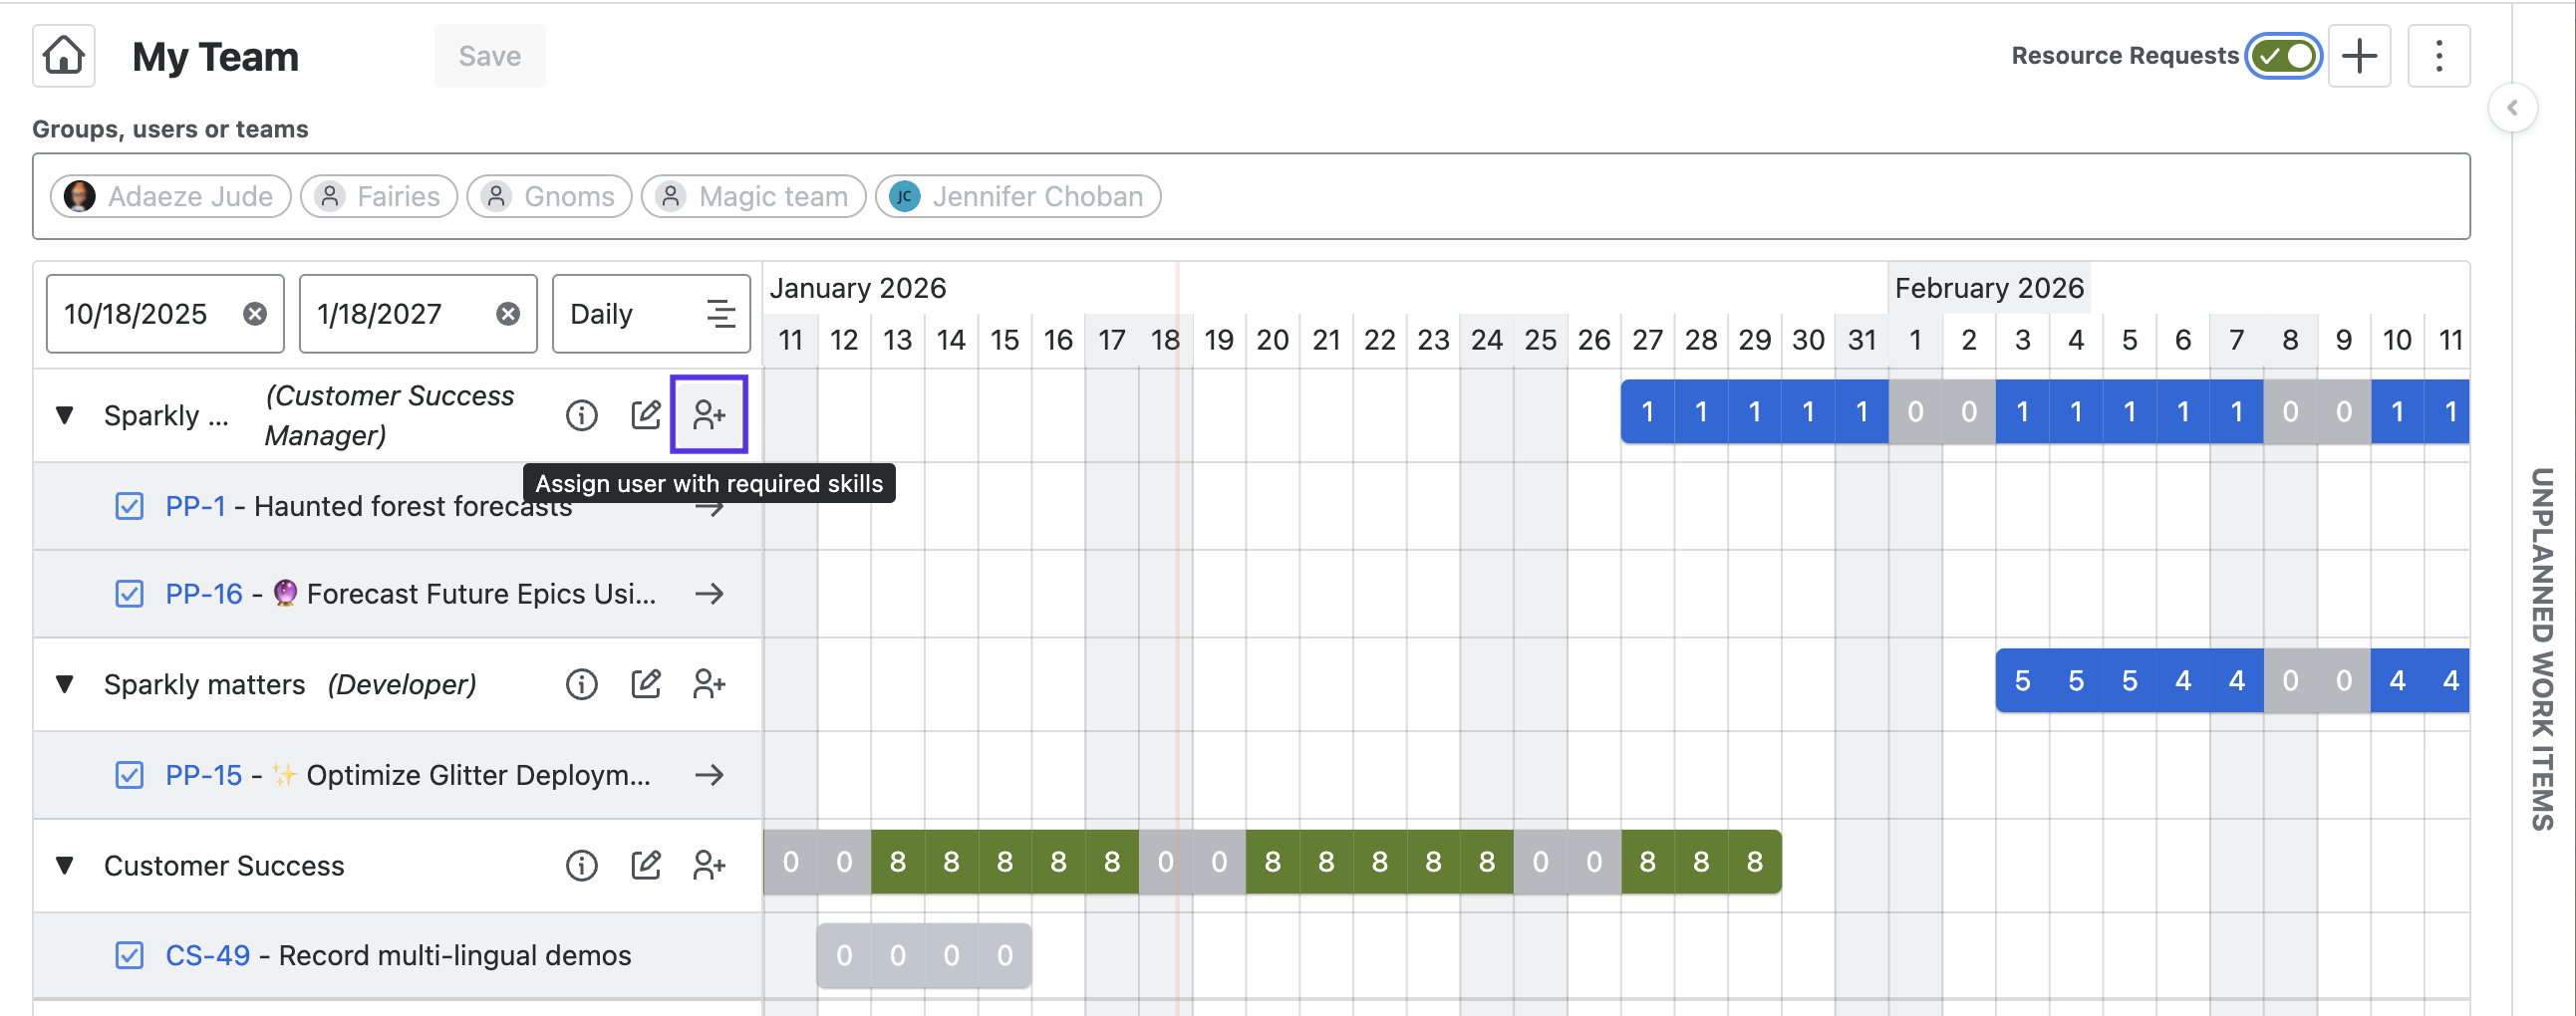Show info for Sparkly matters Developer row
The width and height of the screenshot is (2576, 1016).
(x=581, y=684)
